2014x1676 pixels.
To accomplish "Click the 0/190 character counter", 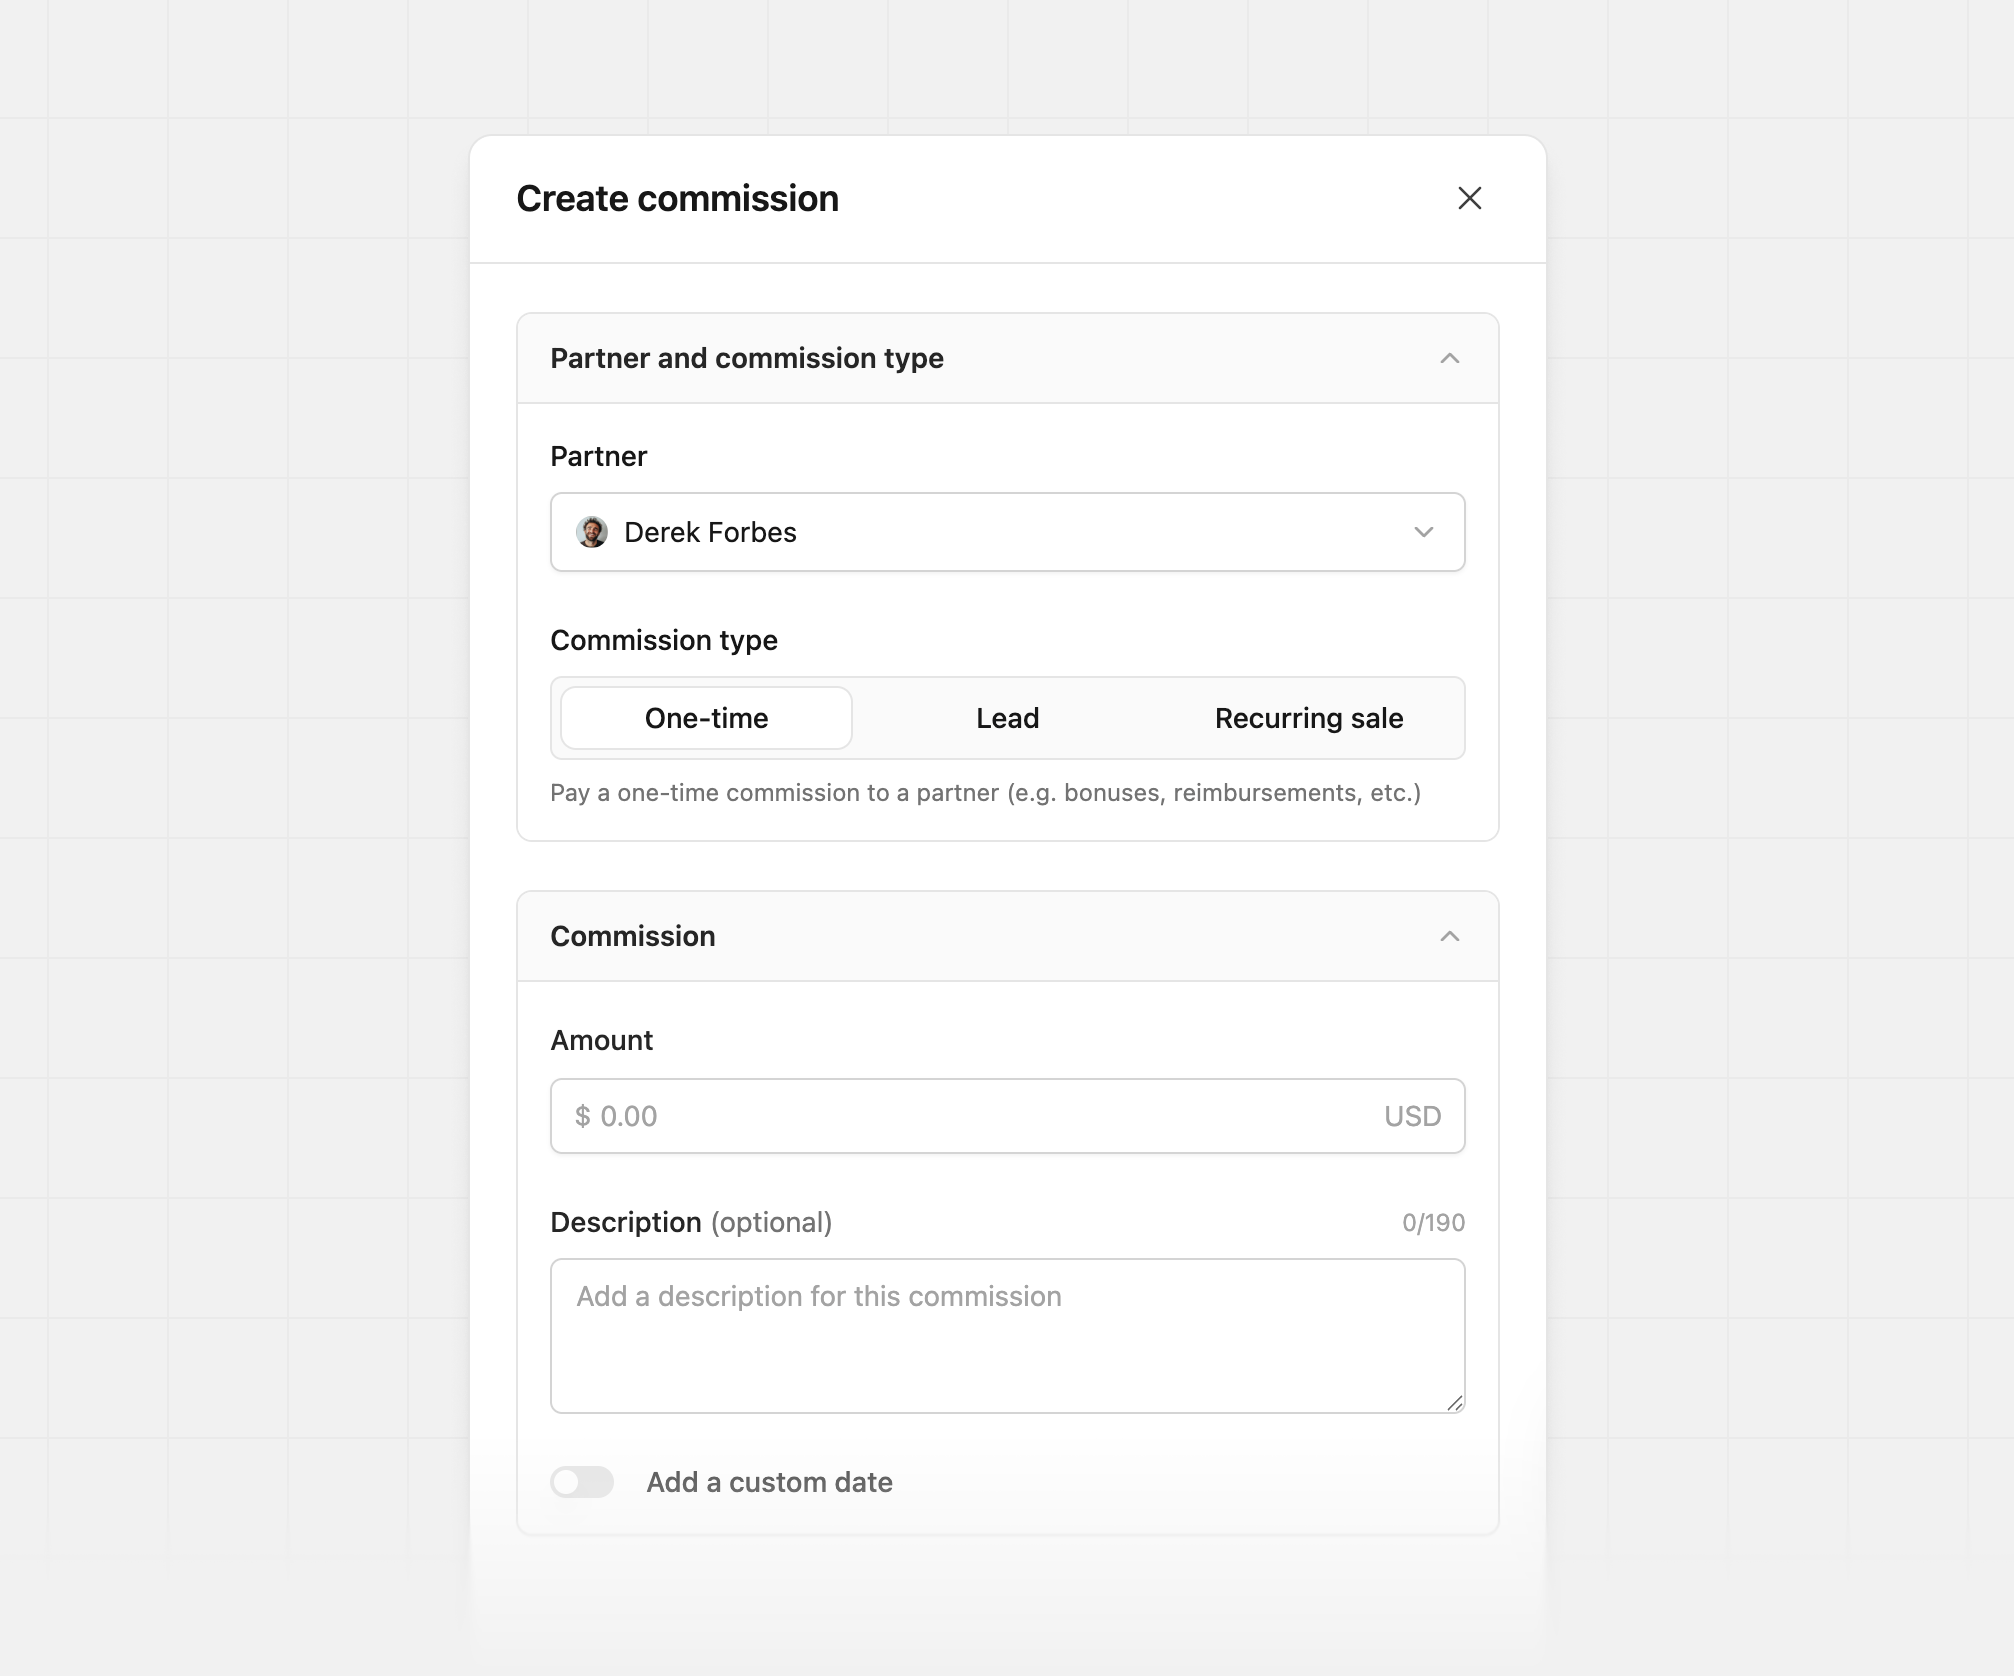I will pyautogui.click(x=1431, y=1221).
